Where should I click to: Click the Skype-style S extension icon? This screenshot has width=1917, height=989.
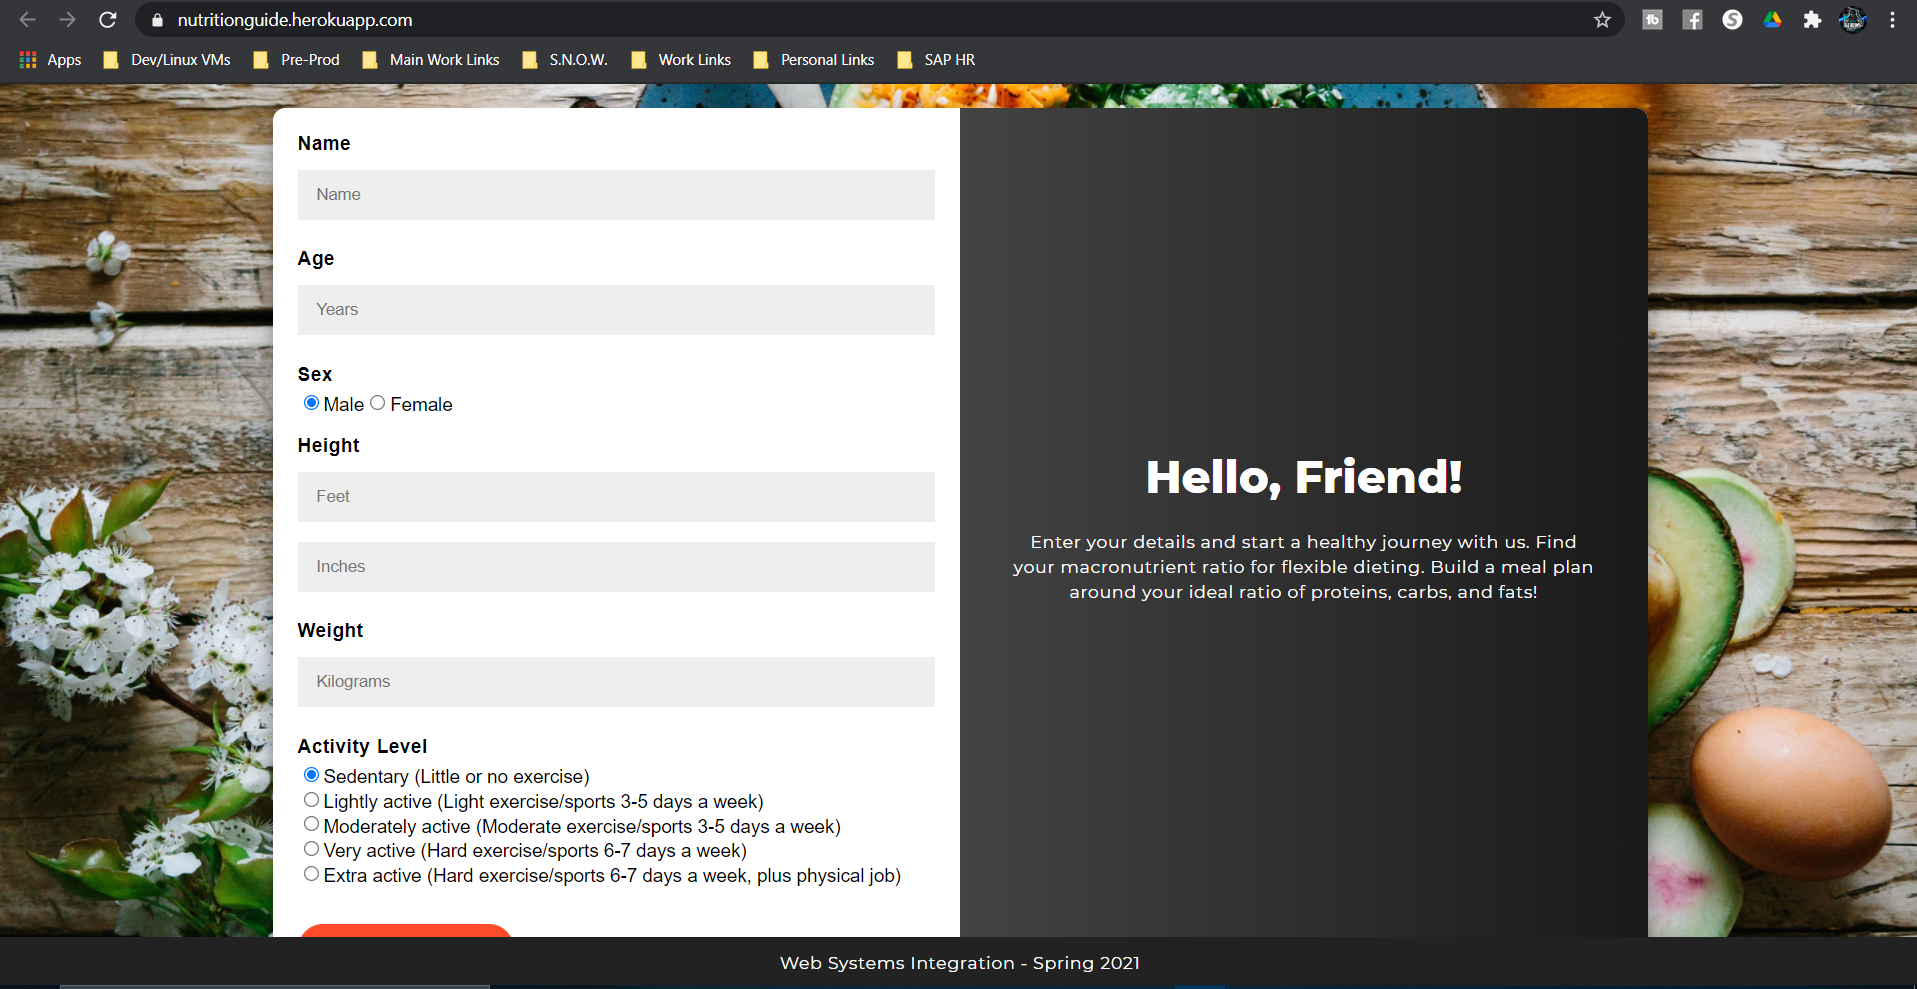click(x=1732, y=20)
